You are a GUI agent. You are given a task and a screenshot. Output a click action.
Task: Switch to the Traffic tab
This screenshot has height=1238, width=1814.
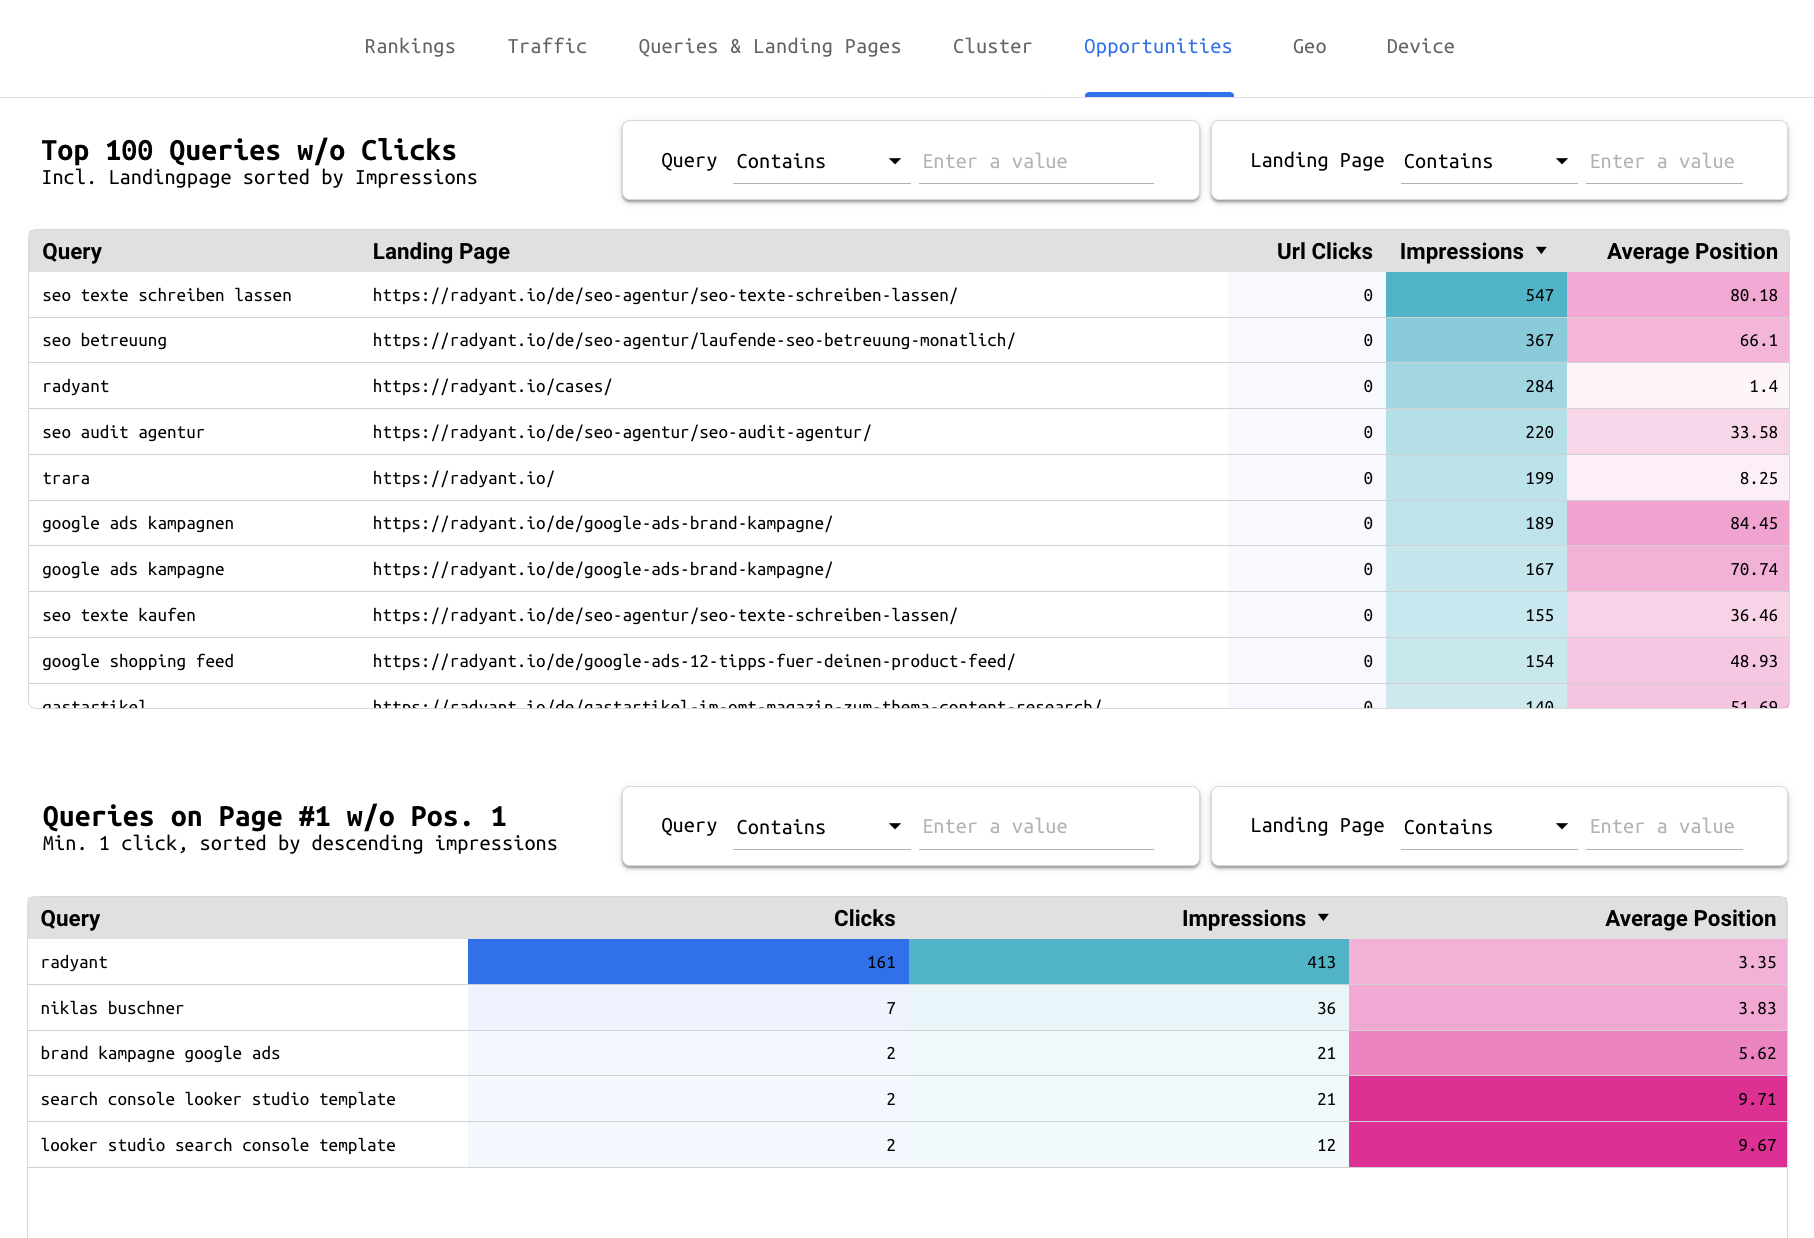[547, 46]
